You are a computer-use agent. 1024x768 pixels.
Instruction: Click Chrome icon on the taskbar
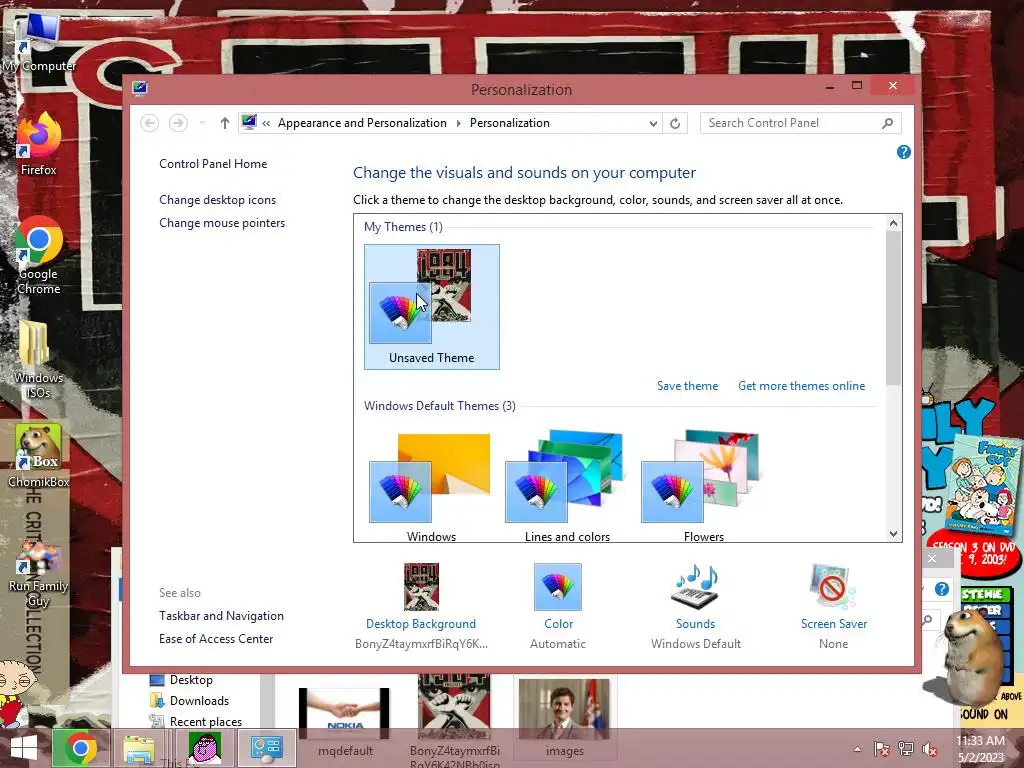pyautogui.click(x=81, y=748)
